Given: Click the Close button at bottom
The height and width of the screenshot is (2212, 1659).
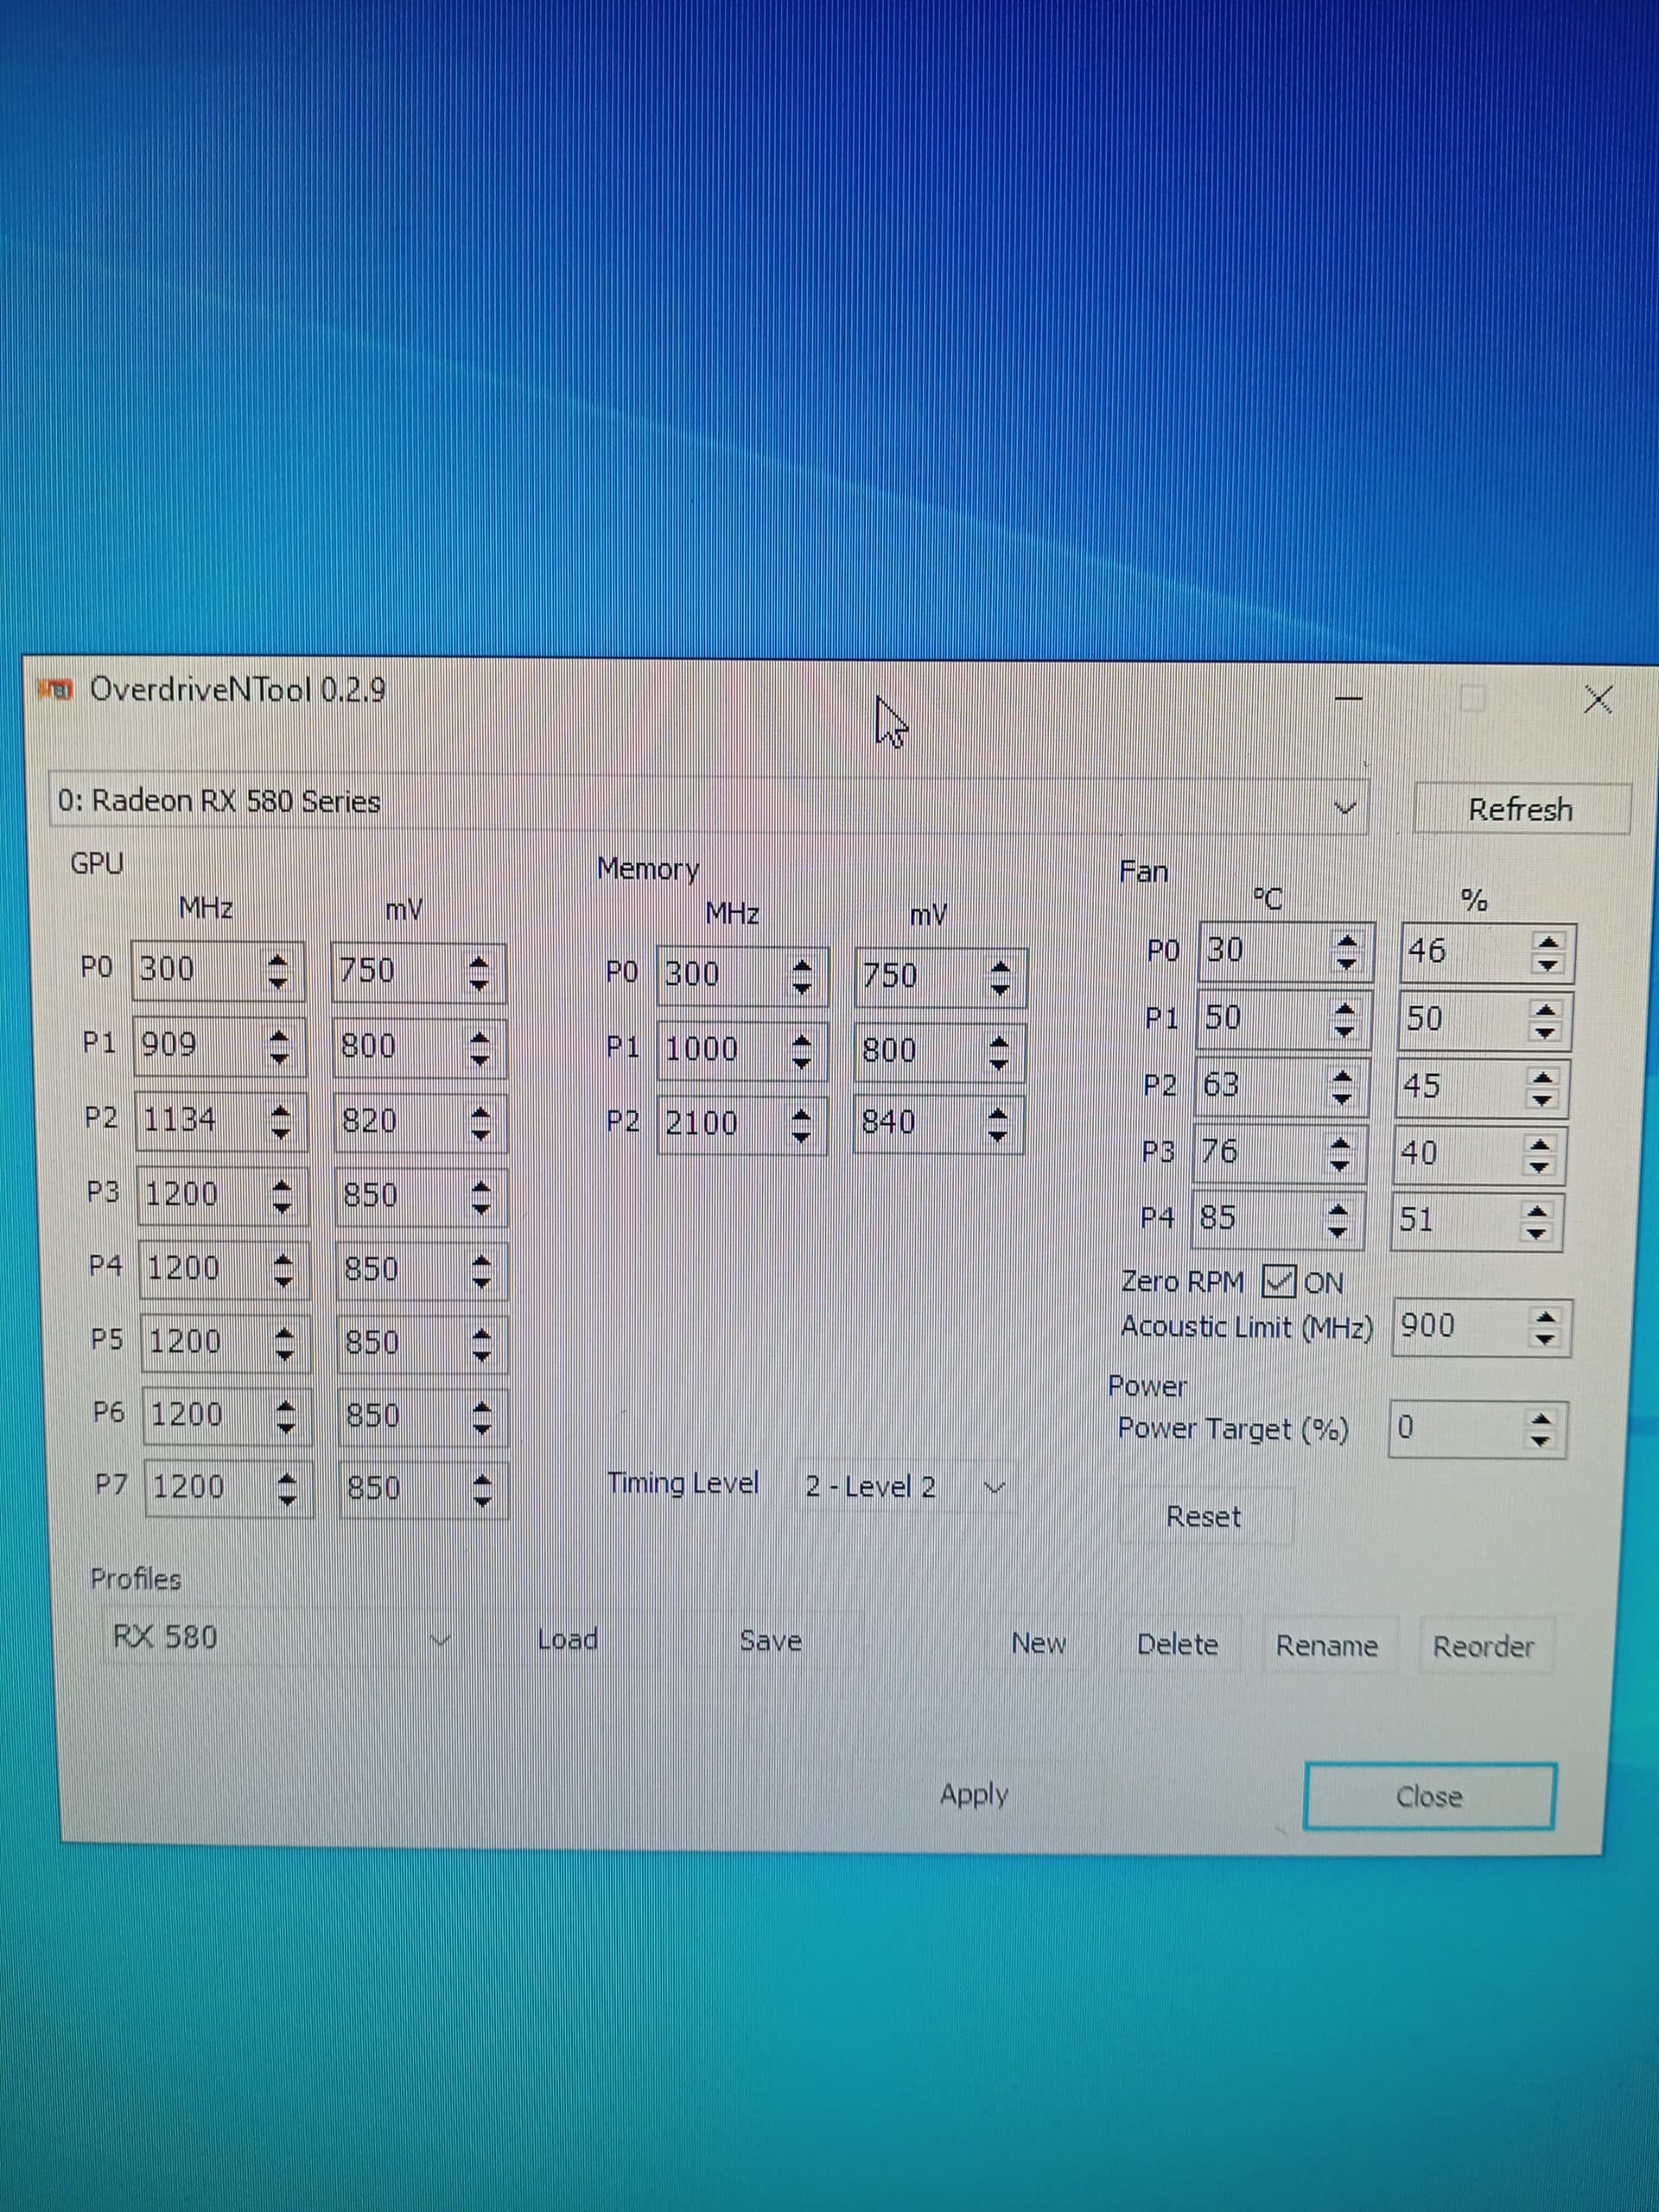Looking at the screenshot, I should coord(1429,1797).
